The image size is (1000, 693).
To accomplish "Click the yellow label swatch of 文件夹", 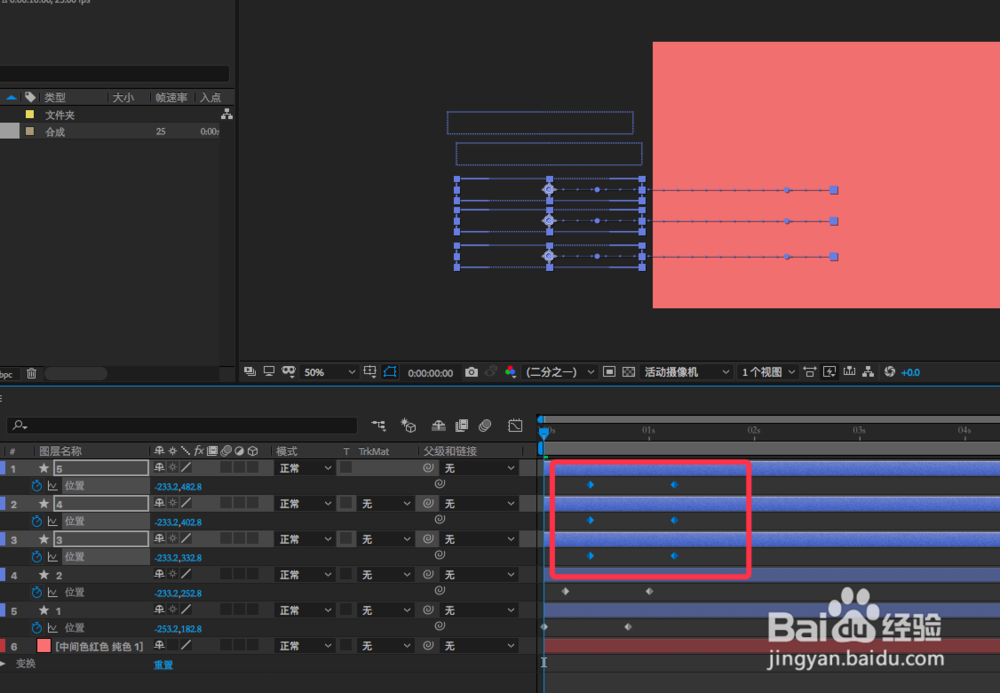I will coord(29,114).
